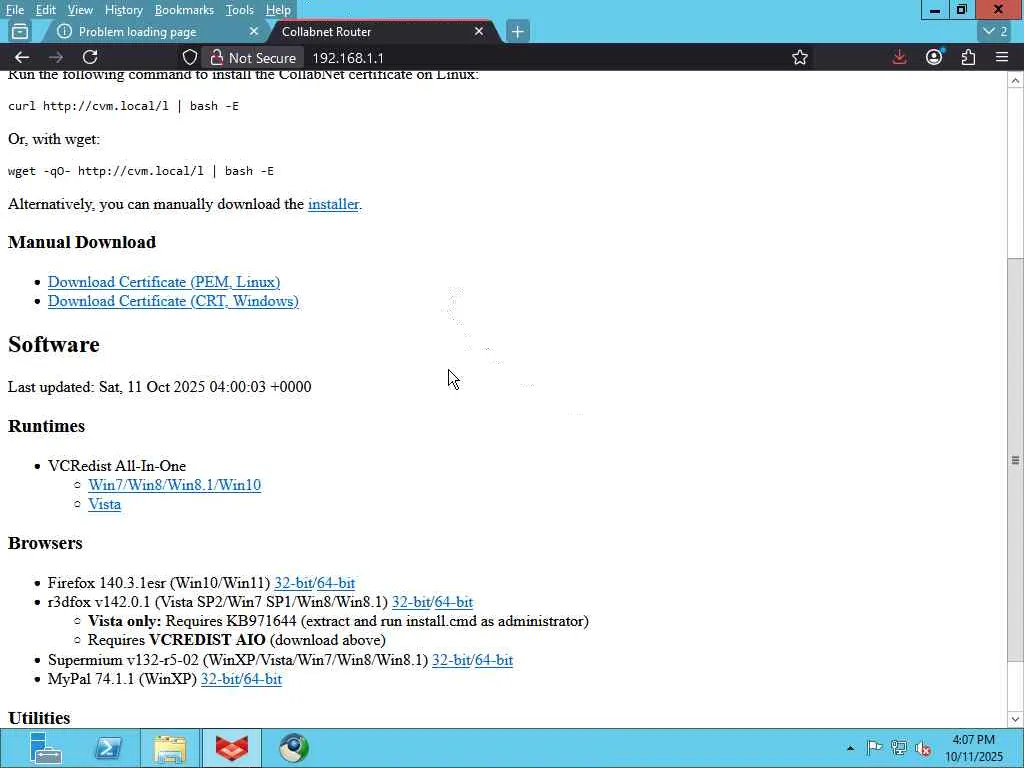Click the page scrollbar up arrow

(1015, 80)
